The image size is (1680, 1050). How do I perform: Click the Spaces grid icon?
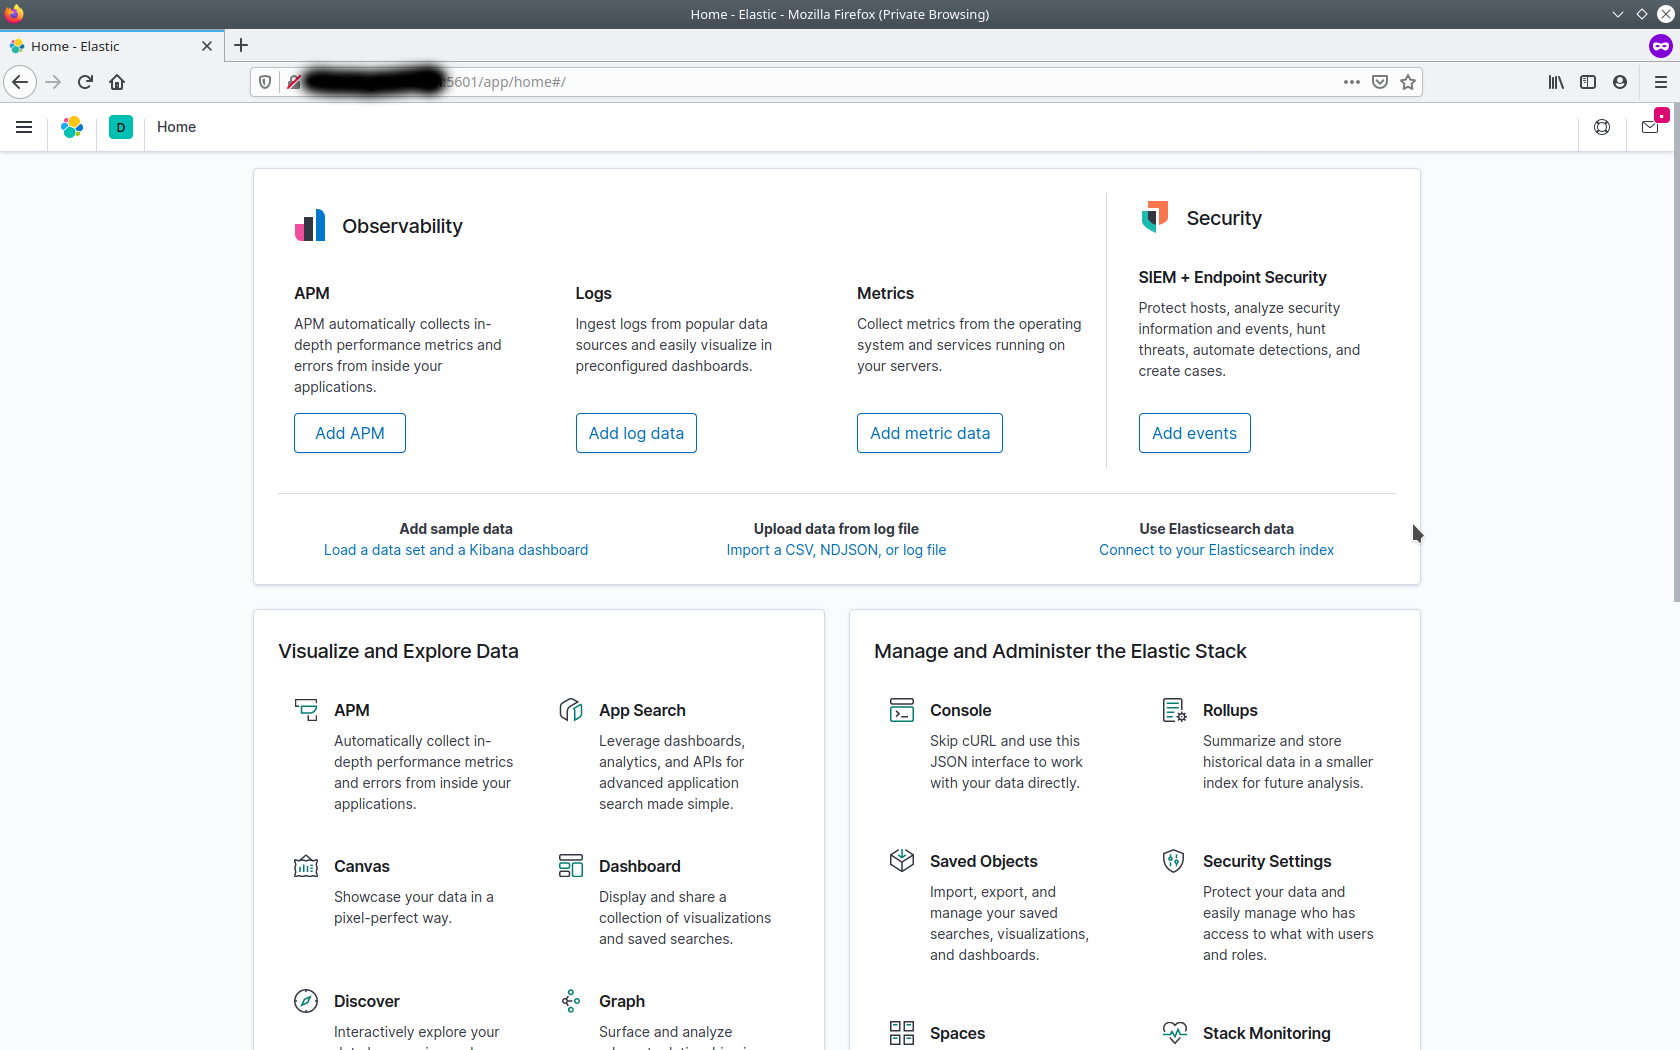tap(902, 1033)
